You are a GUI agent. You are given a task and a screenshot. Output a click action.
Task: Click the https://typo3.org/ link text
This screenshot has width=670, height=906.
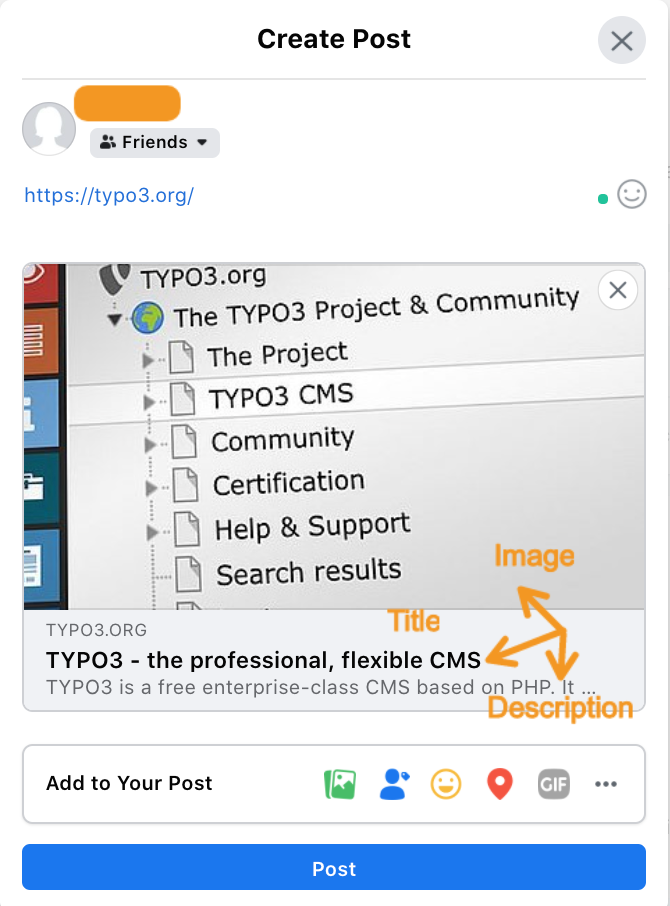pos(109,195)
